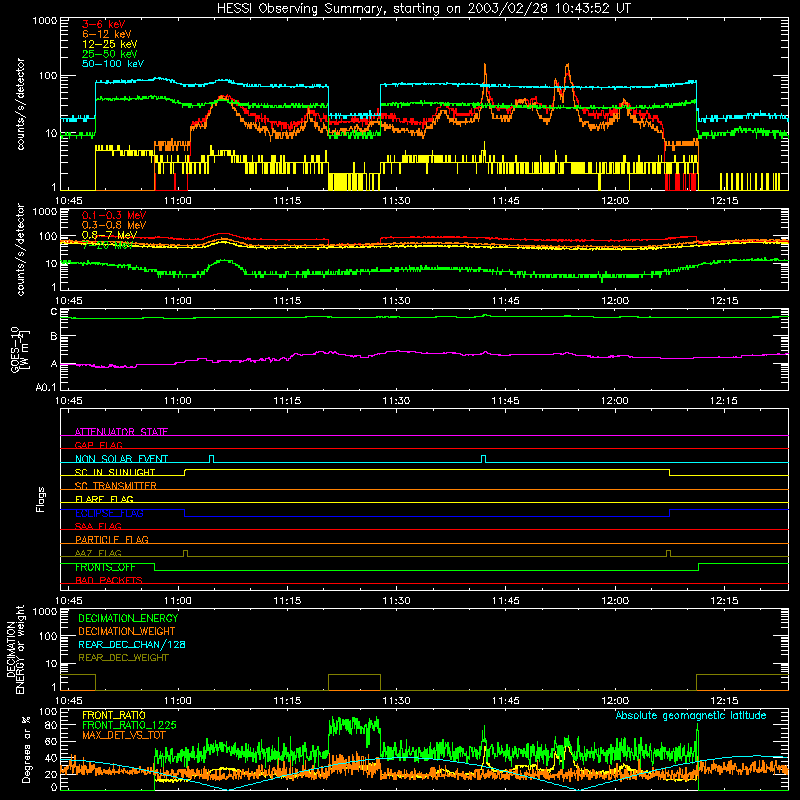Click the GOES-10 axis label
Image resolution: width=800 pixels, height=800 pixels.
(19, 349)
